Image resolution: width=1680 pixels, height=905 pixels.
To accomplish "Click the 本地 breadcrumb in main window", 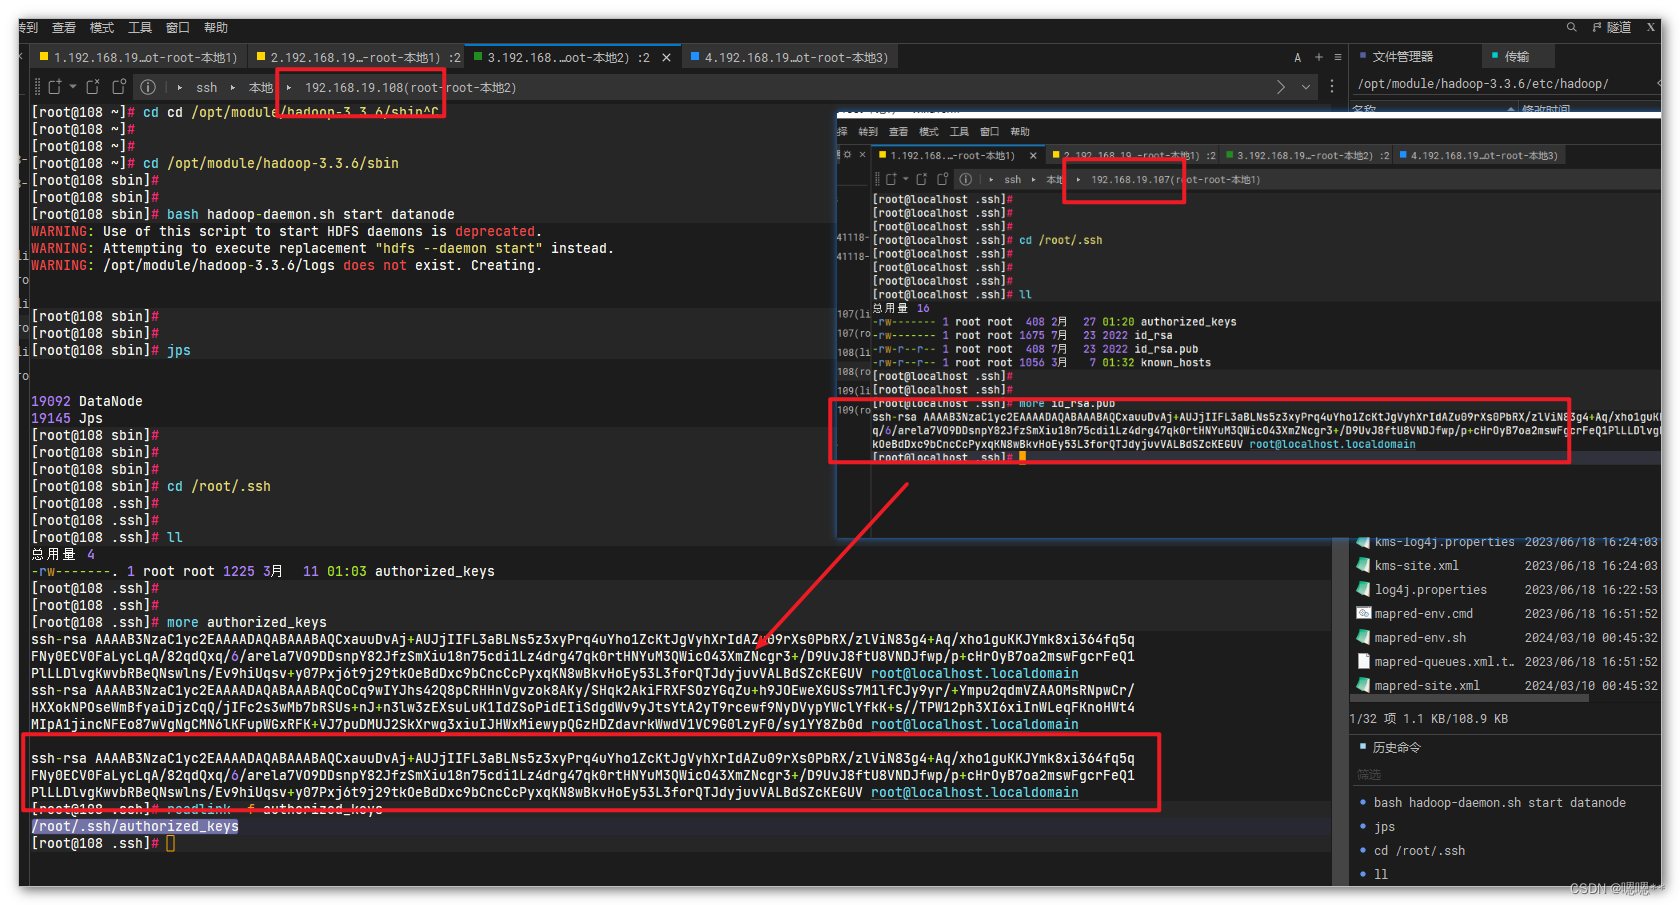I will [260, 88].
